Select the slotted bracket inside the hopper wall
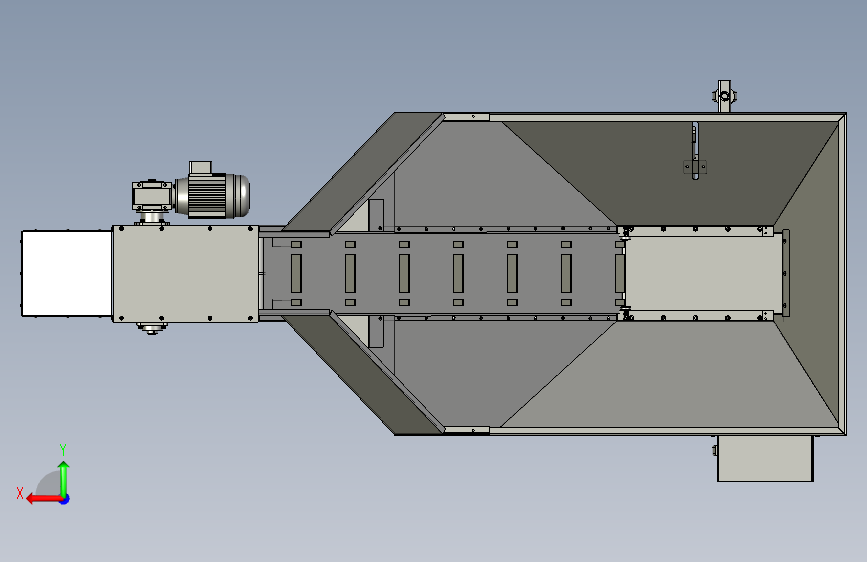 (695, 152)
